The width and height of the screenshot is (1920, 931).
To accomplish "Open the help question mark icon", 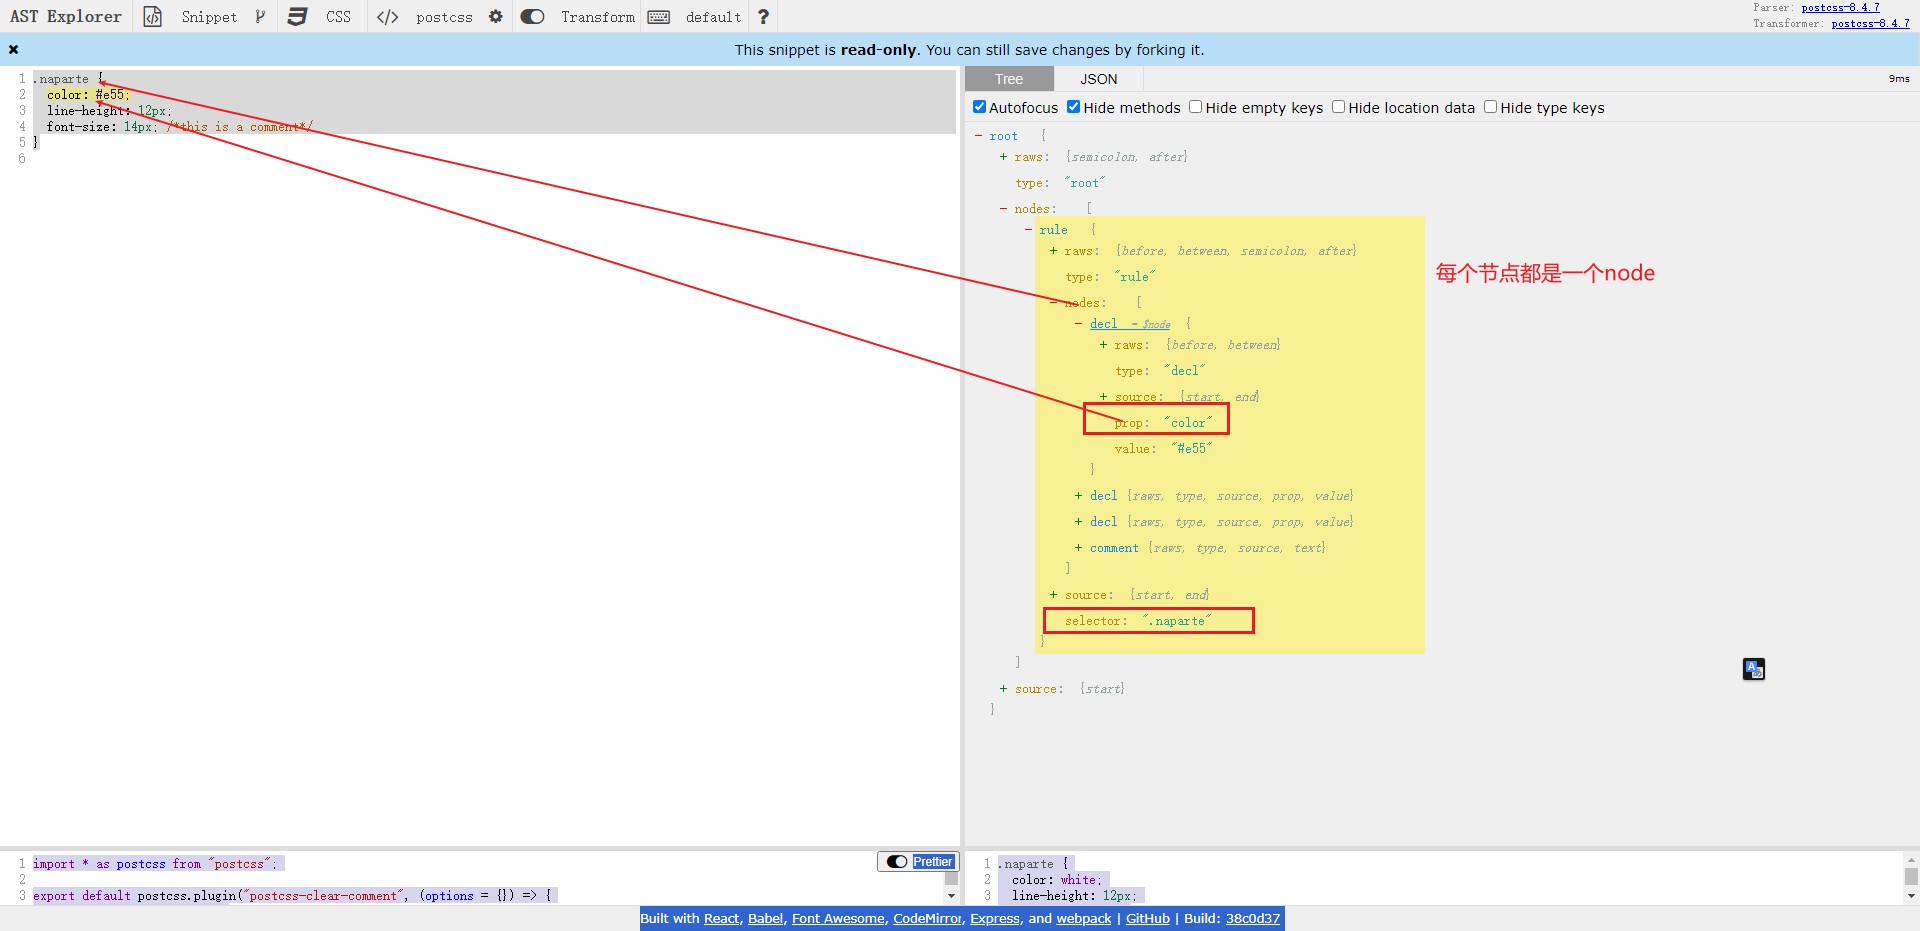I will coord(763,17).
